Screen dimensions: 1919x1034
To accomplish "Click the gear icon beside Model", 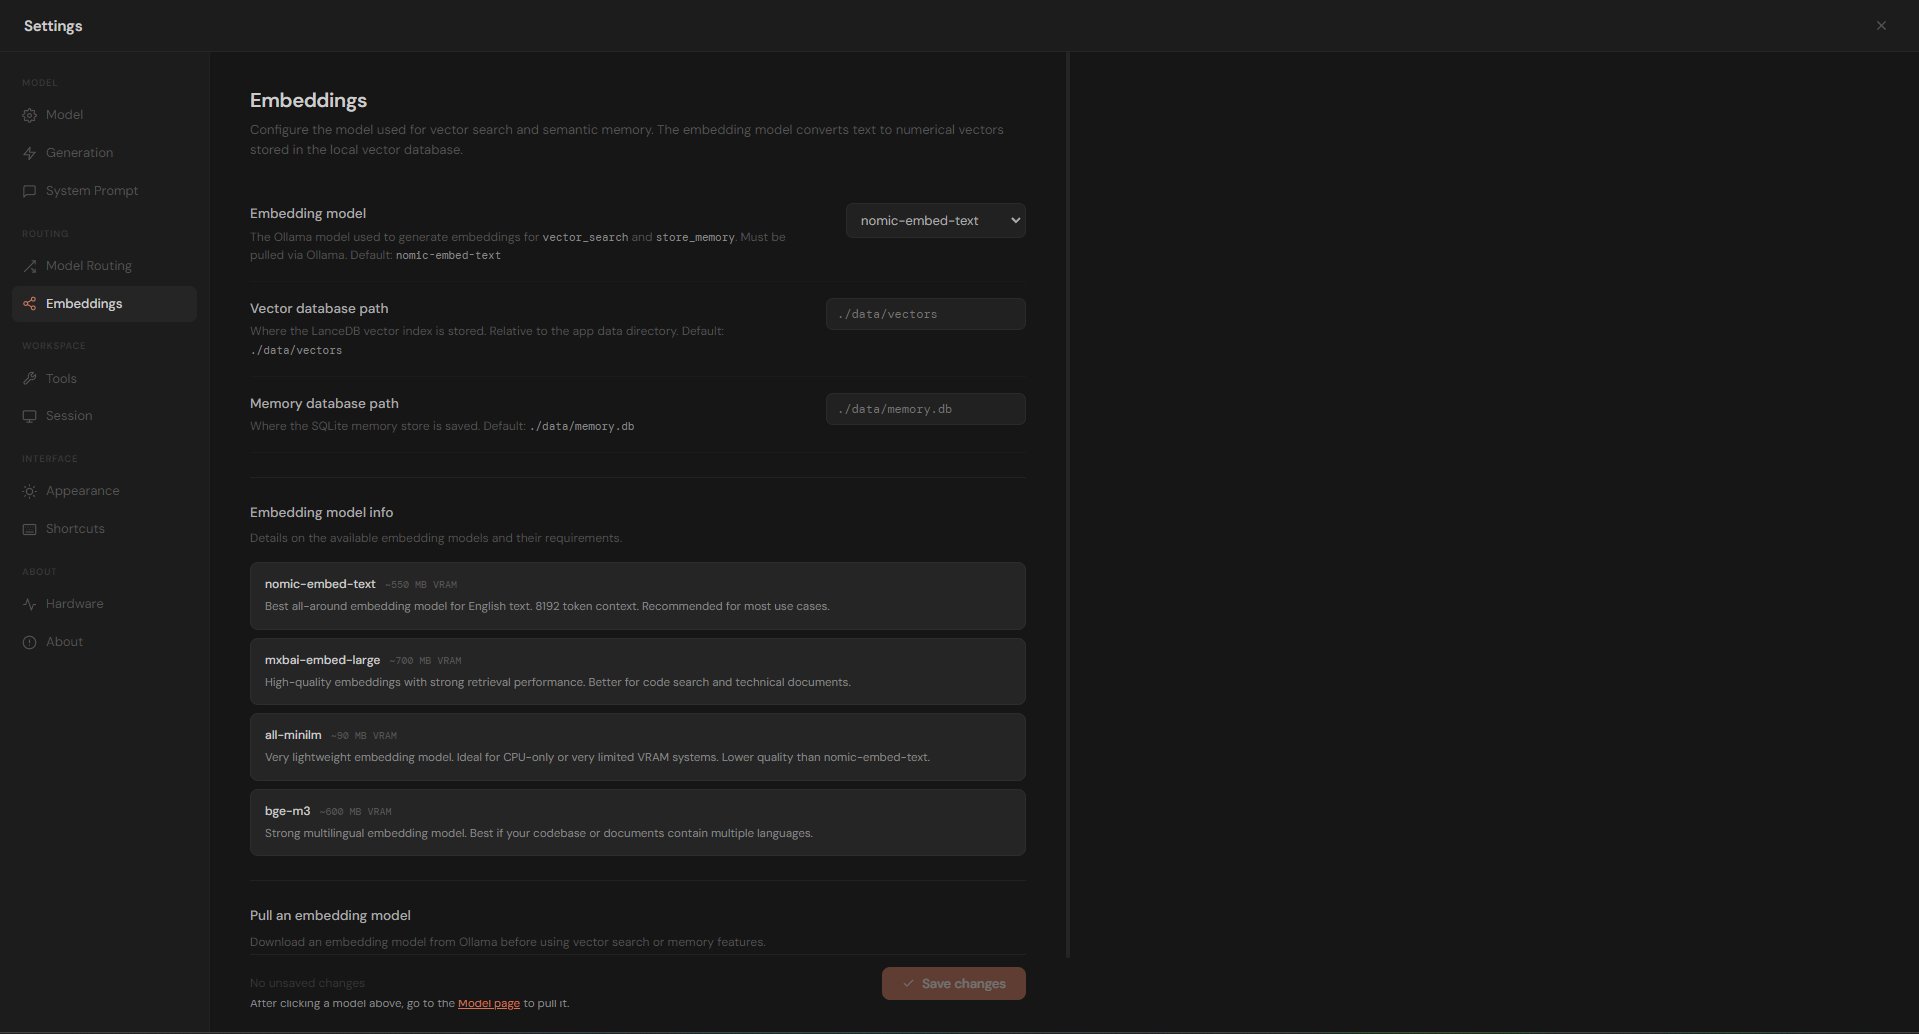I will [30, 115].
